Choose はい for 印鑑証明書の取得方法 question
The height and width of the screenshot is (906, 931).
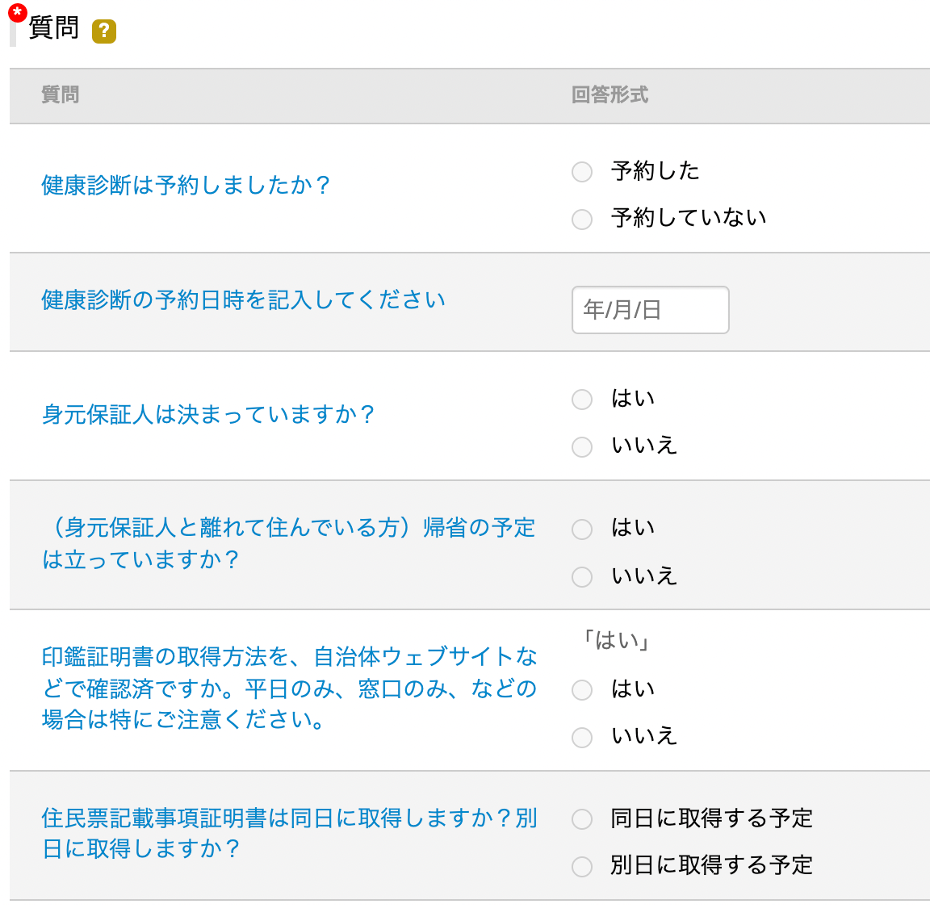(x=582, y=690)
